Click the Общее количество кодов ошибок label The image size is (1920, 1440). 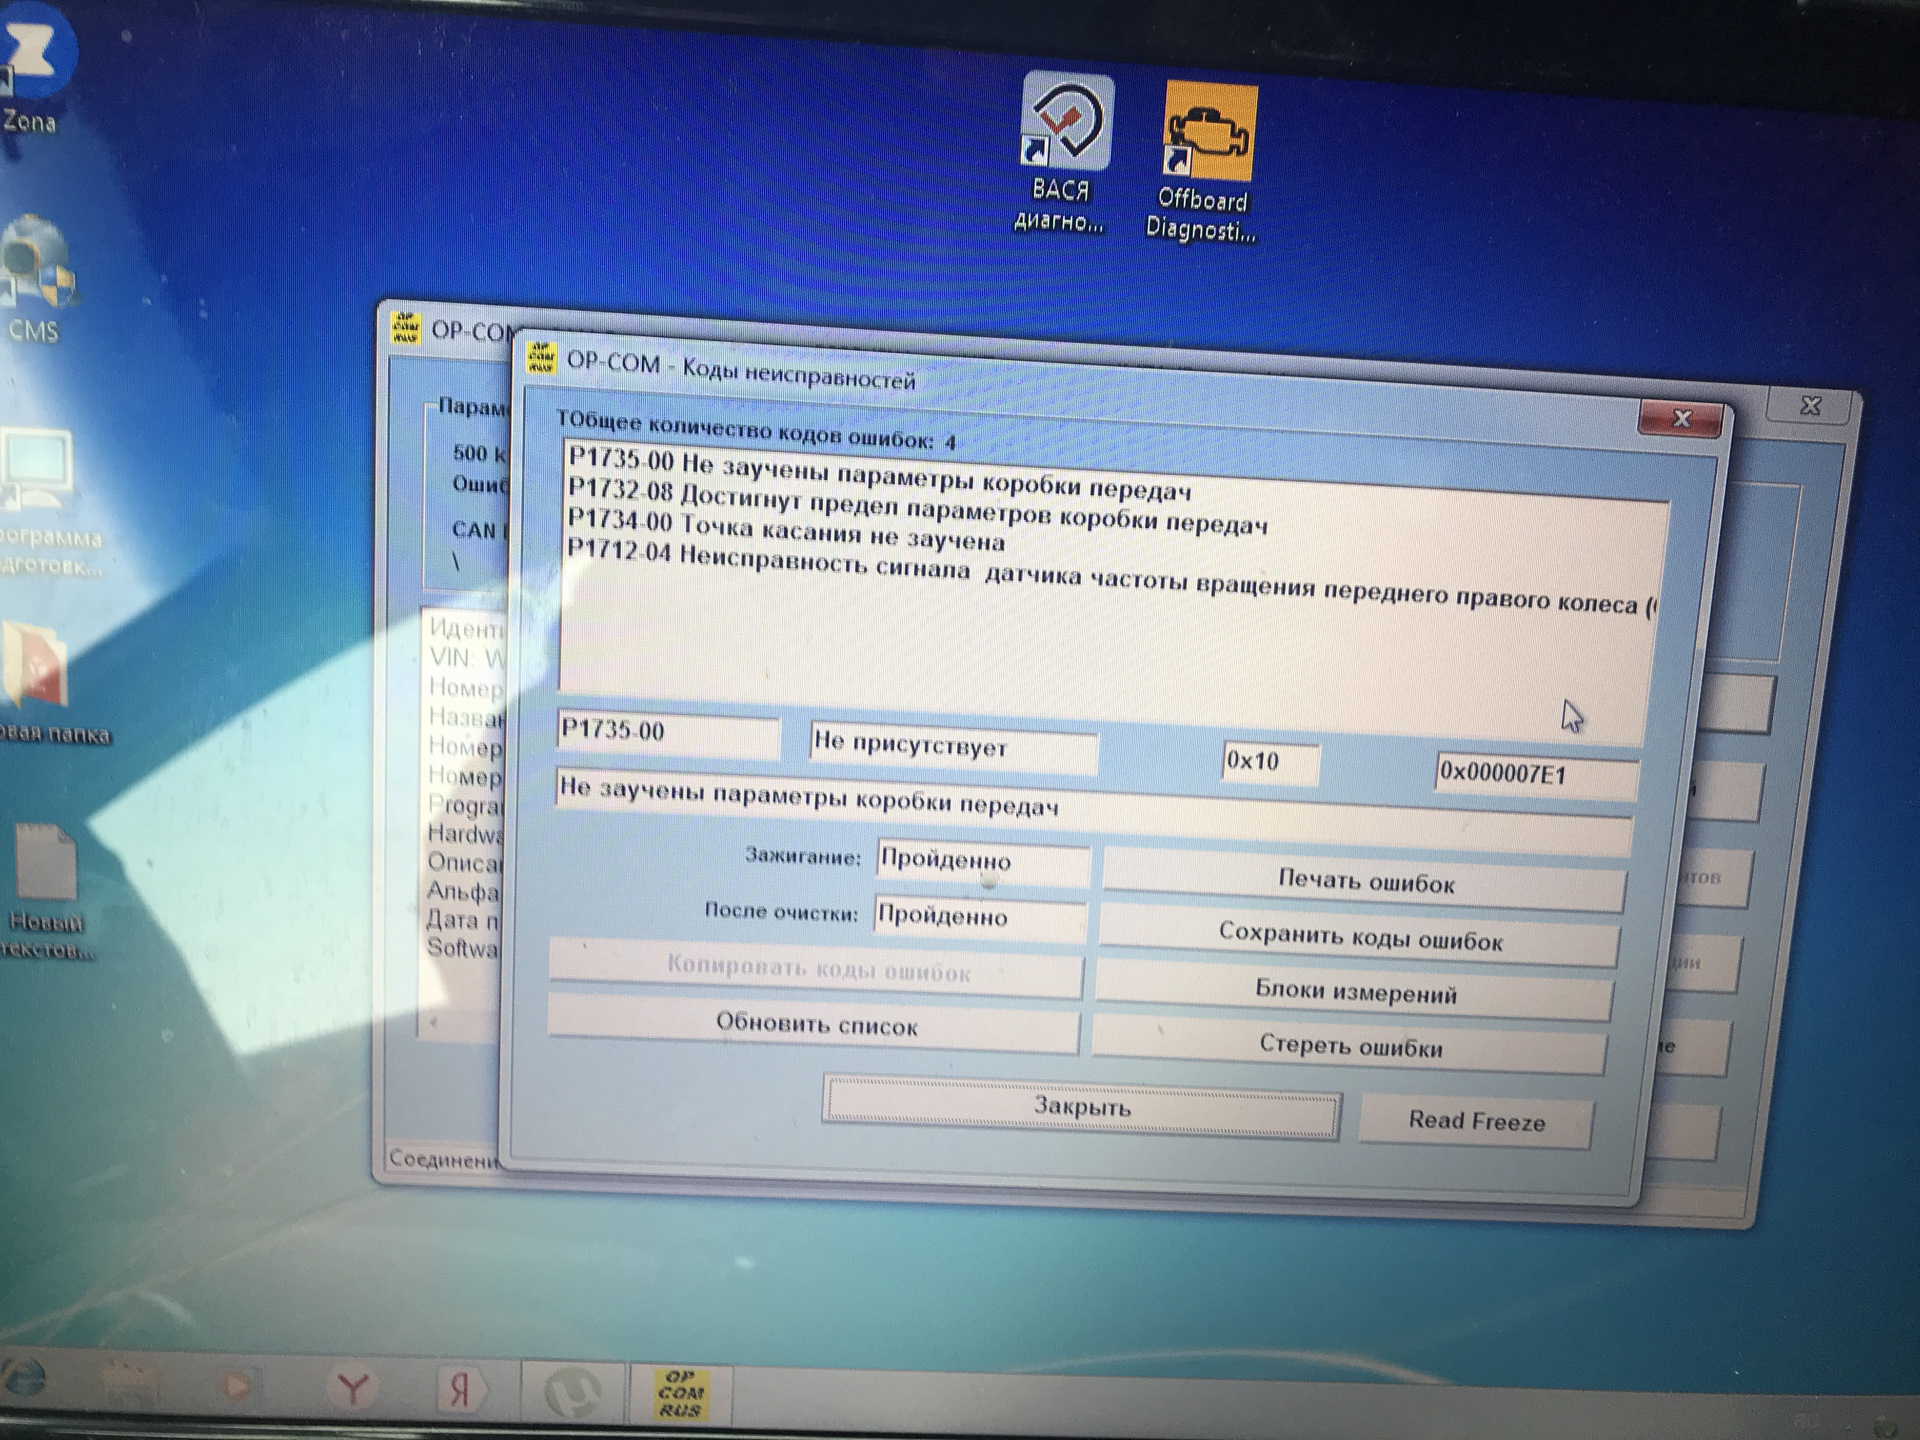[x=756, y=430]
